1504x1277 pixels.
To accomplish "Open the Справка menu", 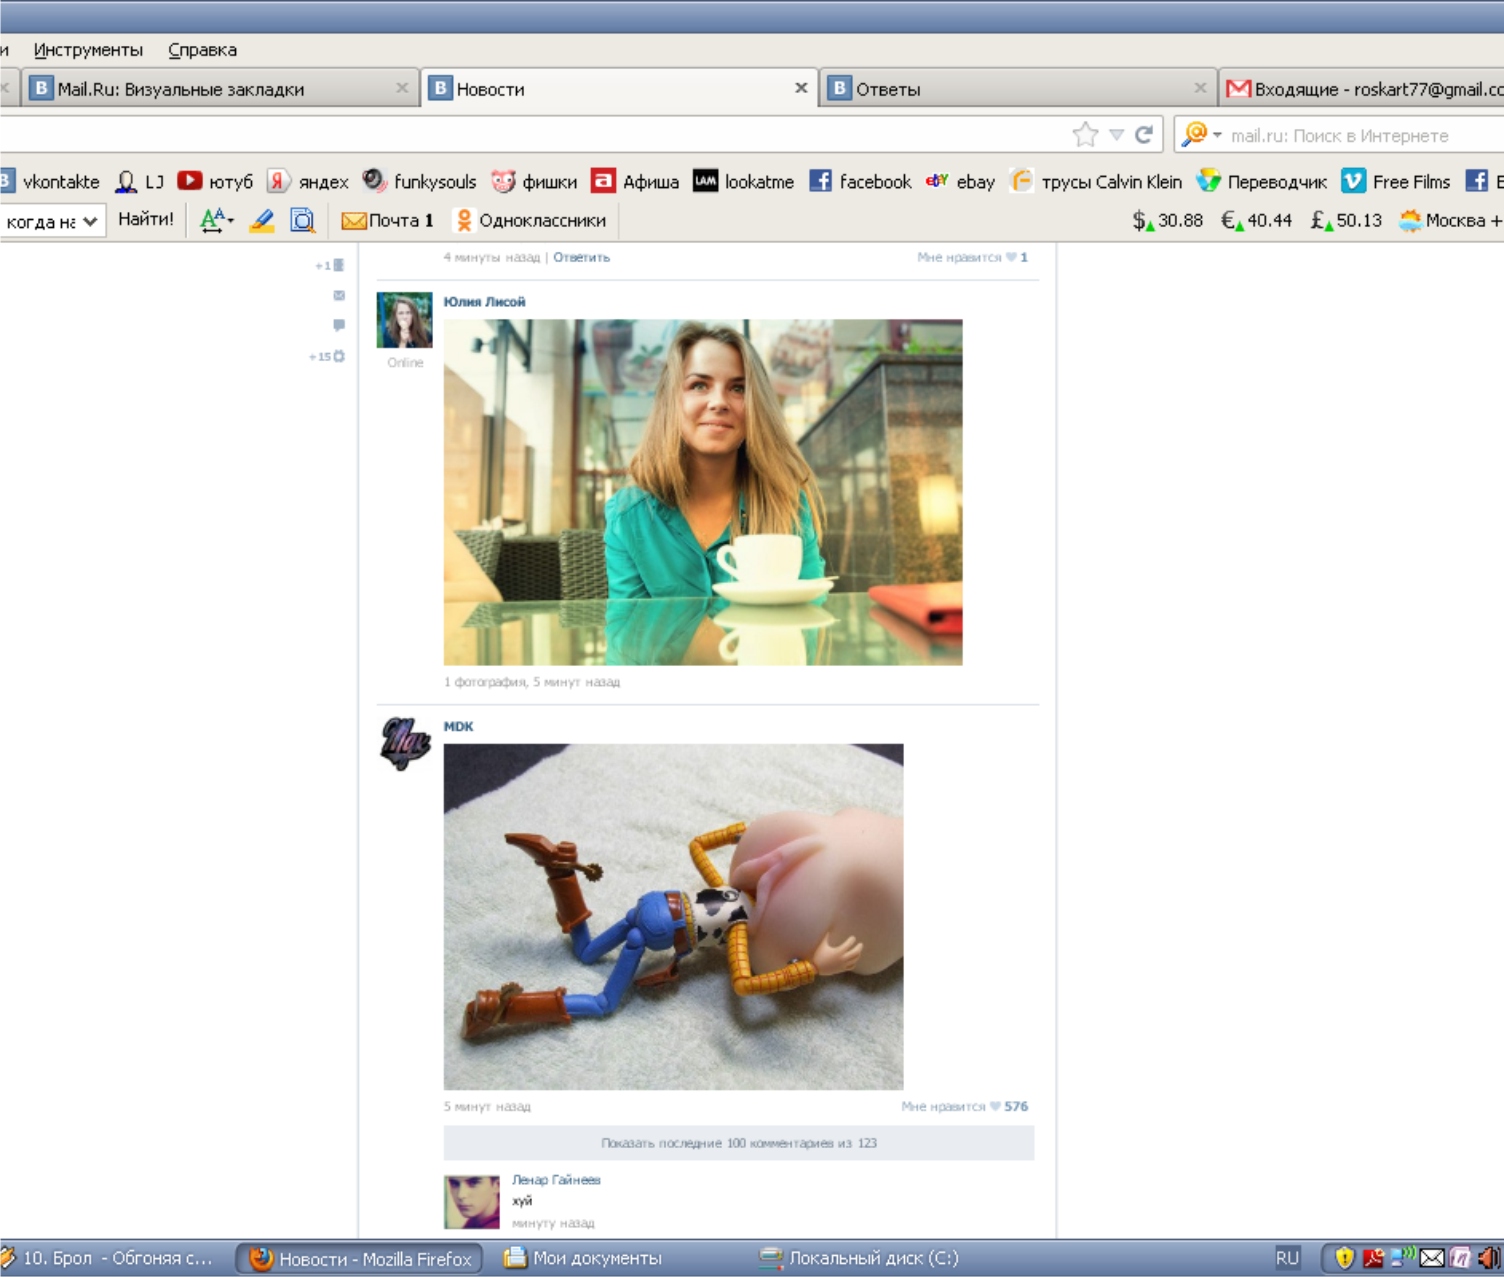I will click(x=202, y=50).
